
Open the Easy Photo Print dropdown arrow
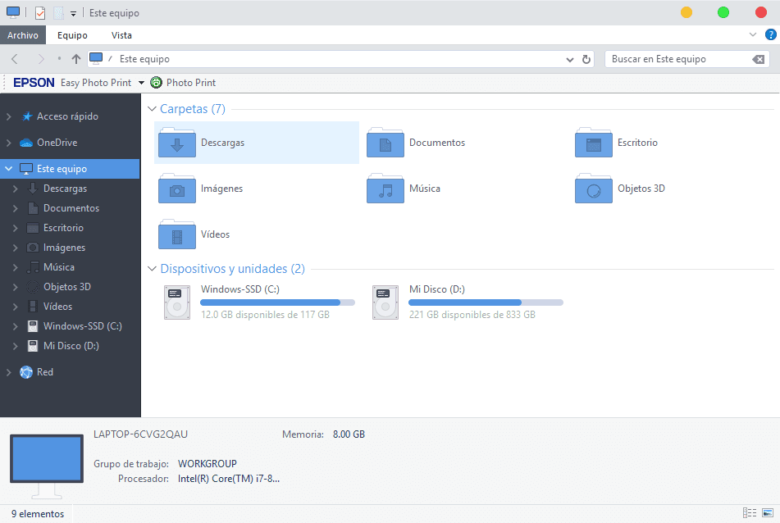pyautogui.click(x=141, y=83)
